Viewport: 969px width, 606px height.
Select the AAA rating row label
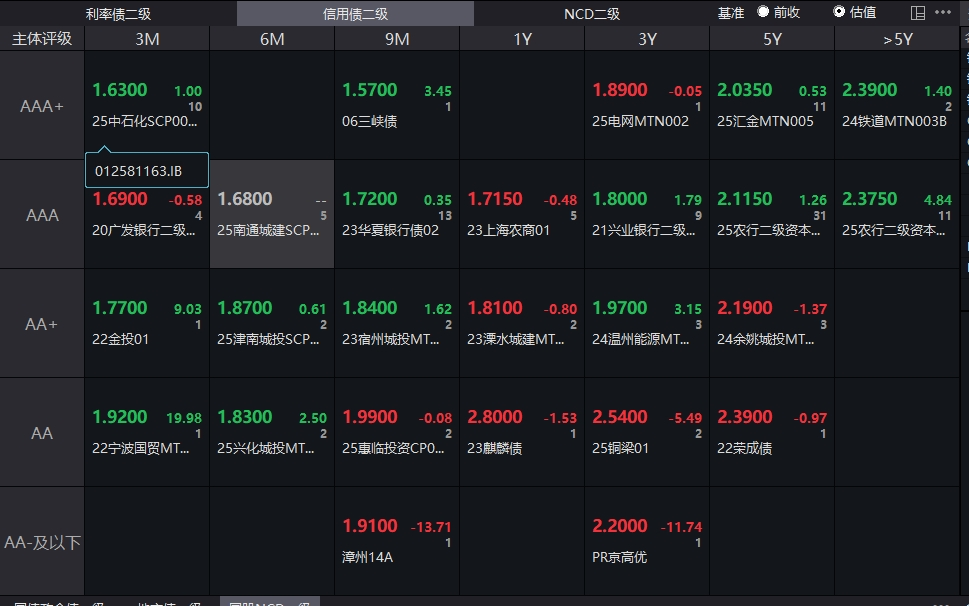pos(42,215)
